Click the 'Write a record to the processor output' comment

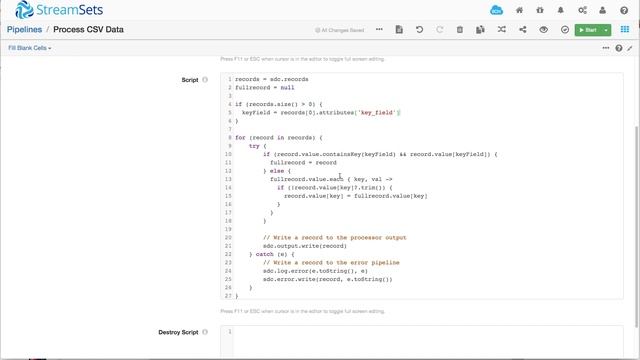(334, 238)
